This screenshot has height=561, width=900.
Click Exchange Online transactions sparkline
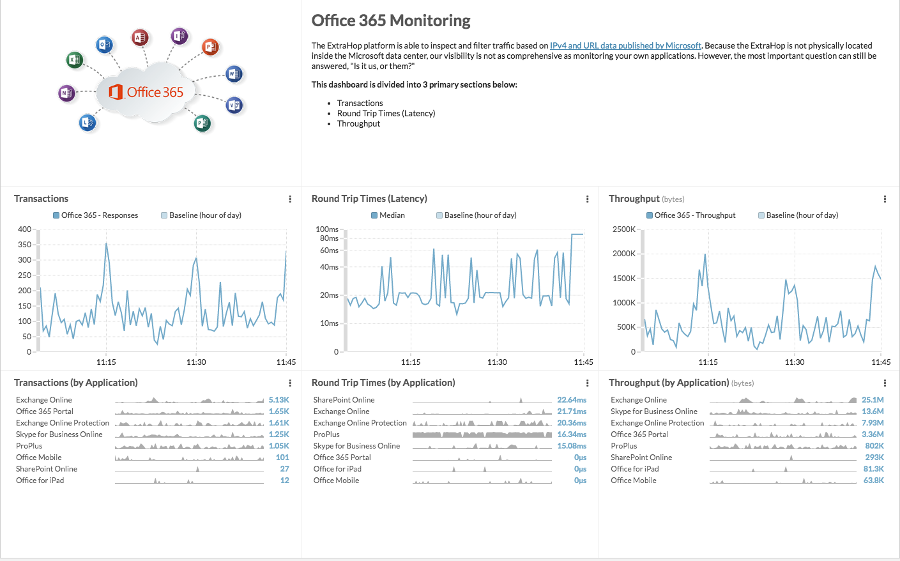(x=189, y=400)
